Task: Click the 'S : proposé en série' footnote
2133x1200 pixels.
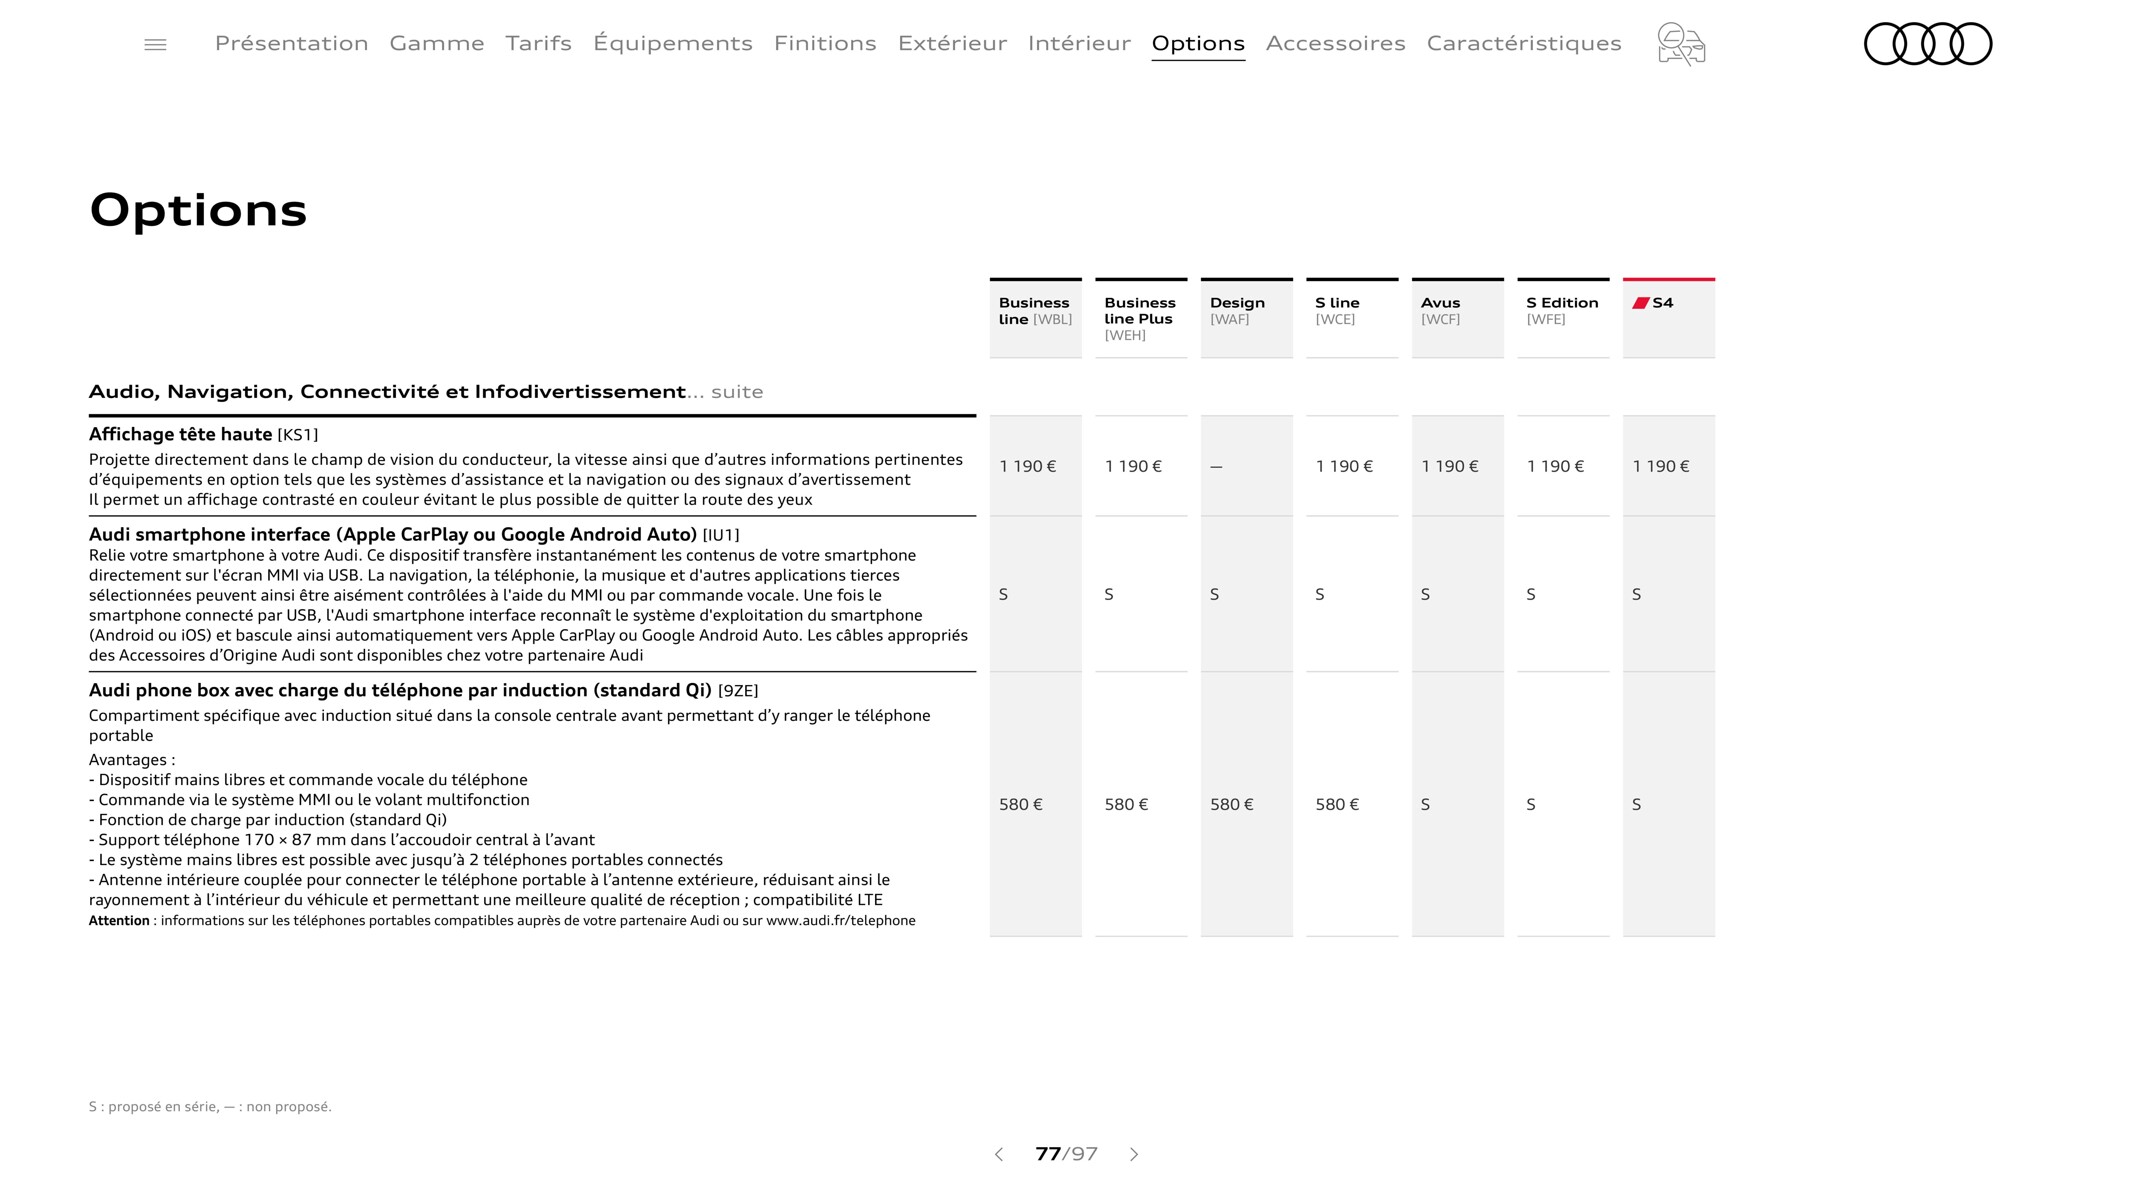Action: coord(210,1106)
